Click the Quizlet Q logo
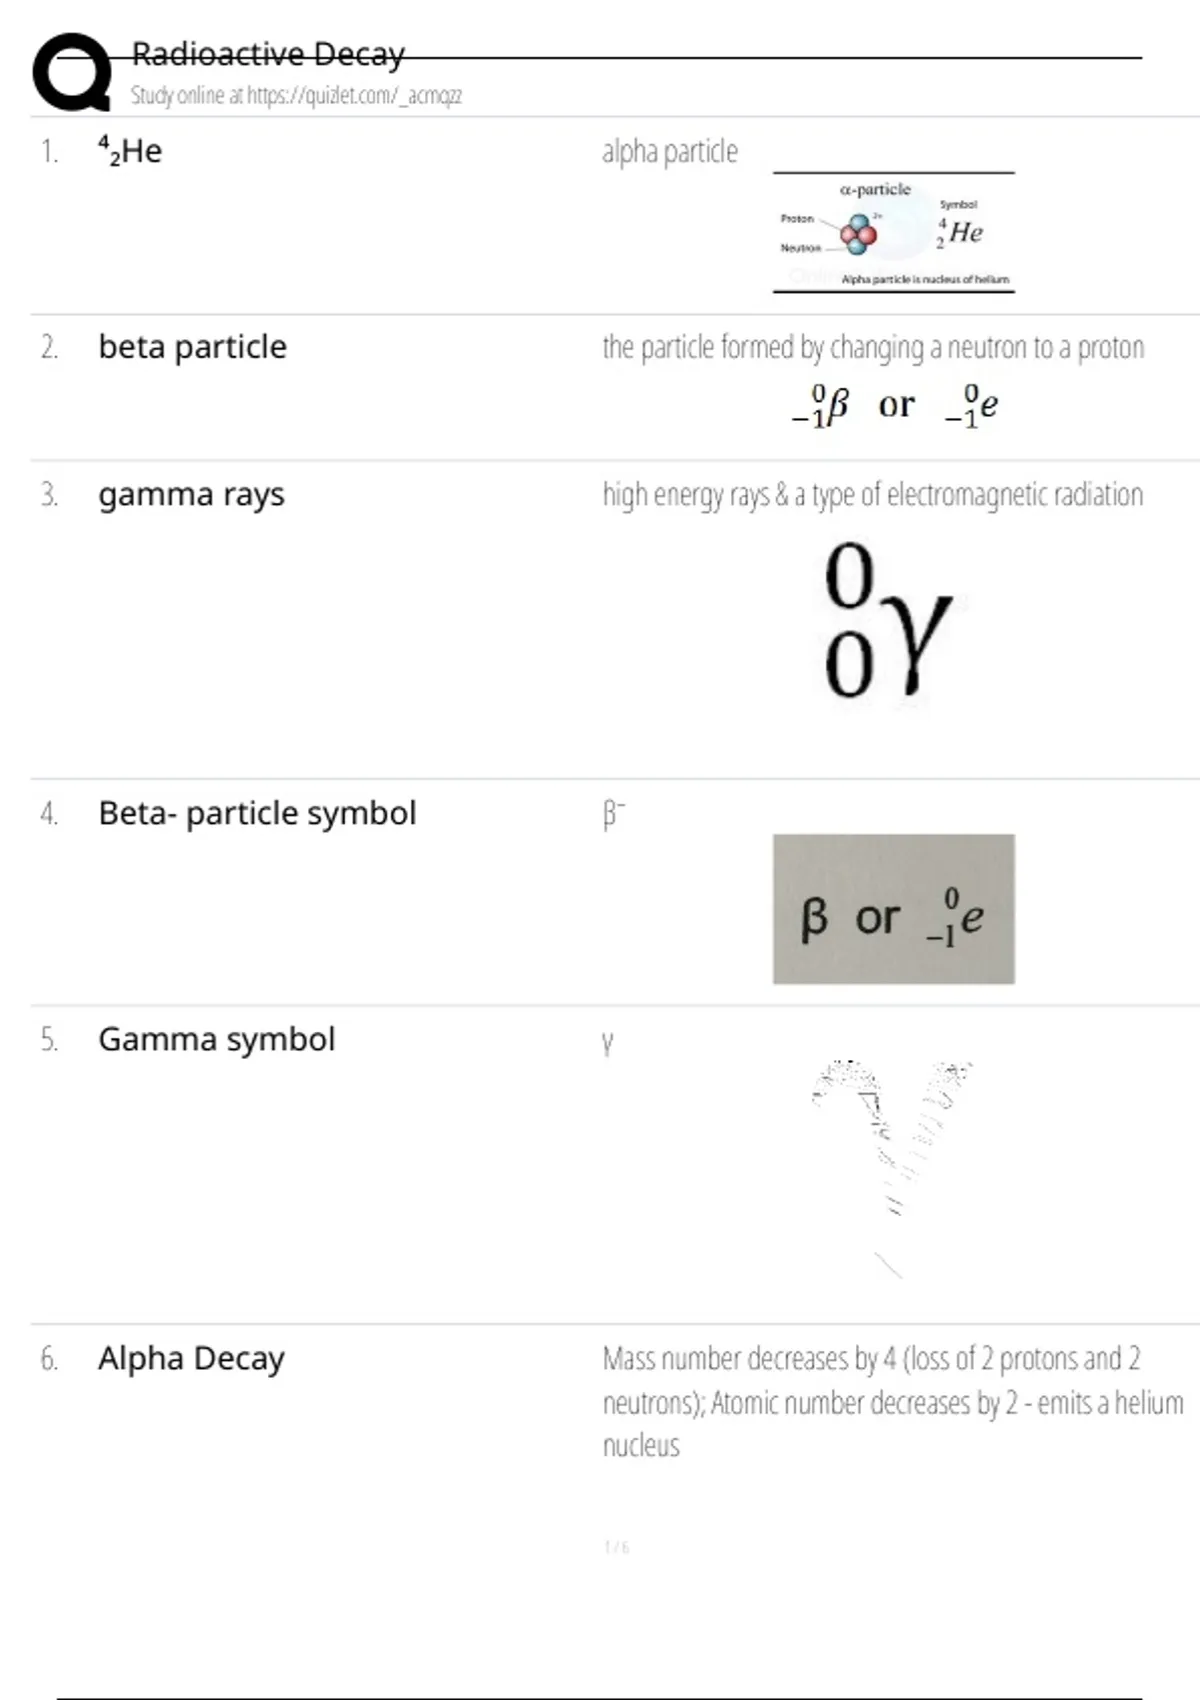 (x=72, y=72)
